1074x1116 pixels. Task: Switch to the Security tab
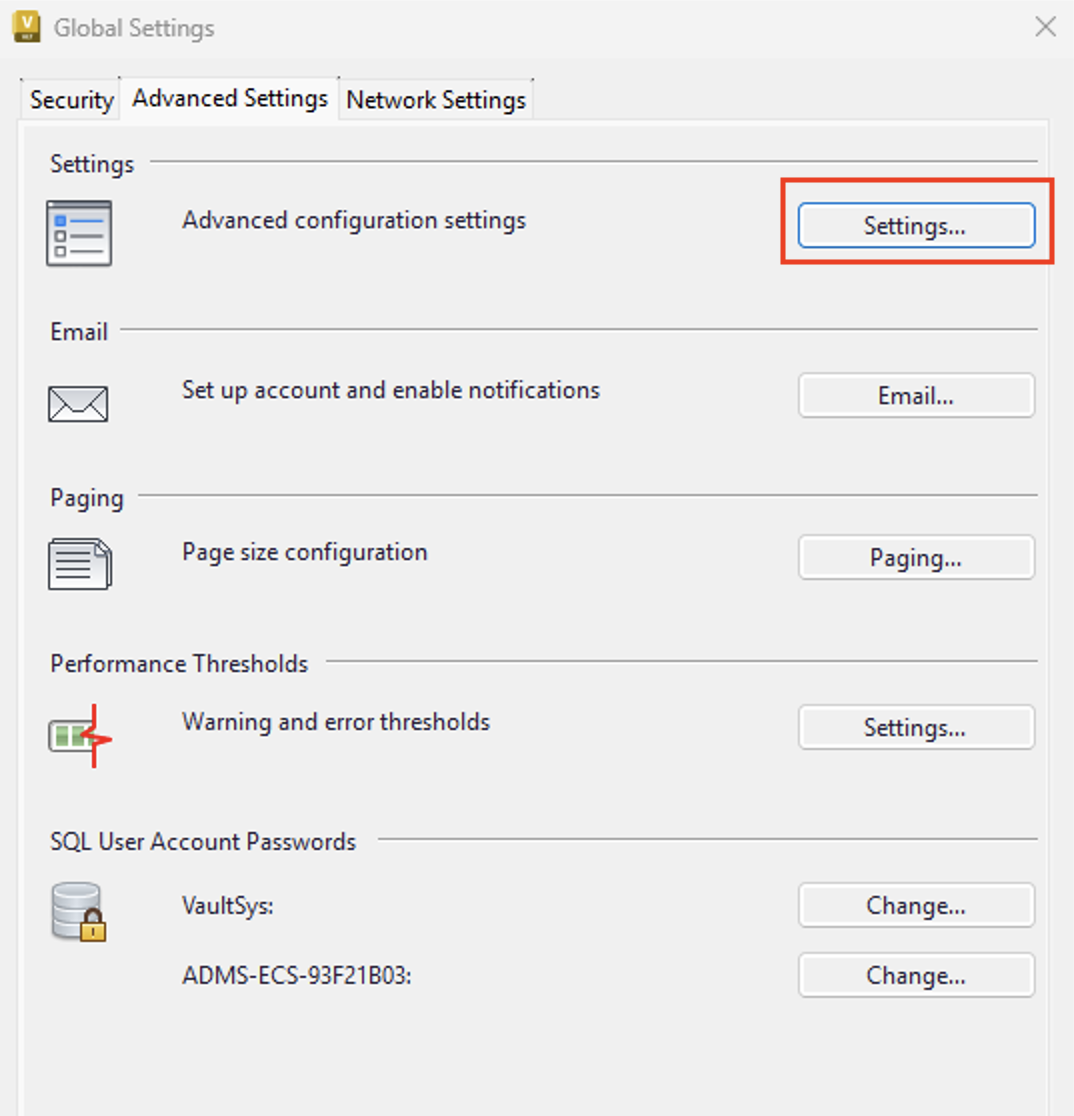[71, 100]
